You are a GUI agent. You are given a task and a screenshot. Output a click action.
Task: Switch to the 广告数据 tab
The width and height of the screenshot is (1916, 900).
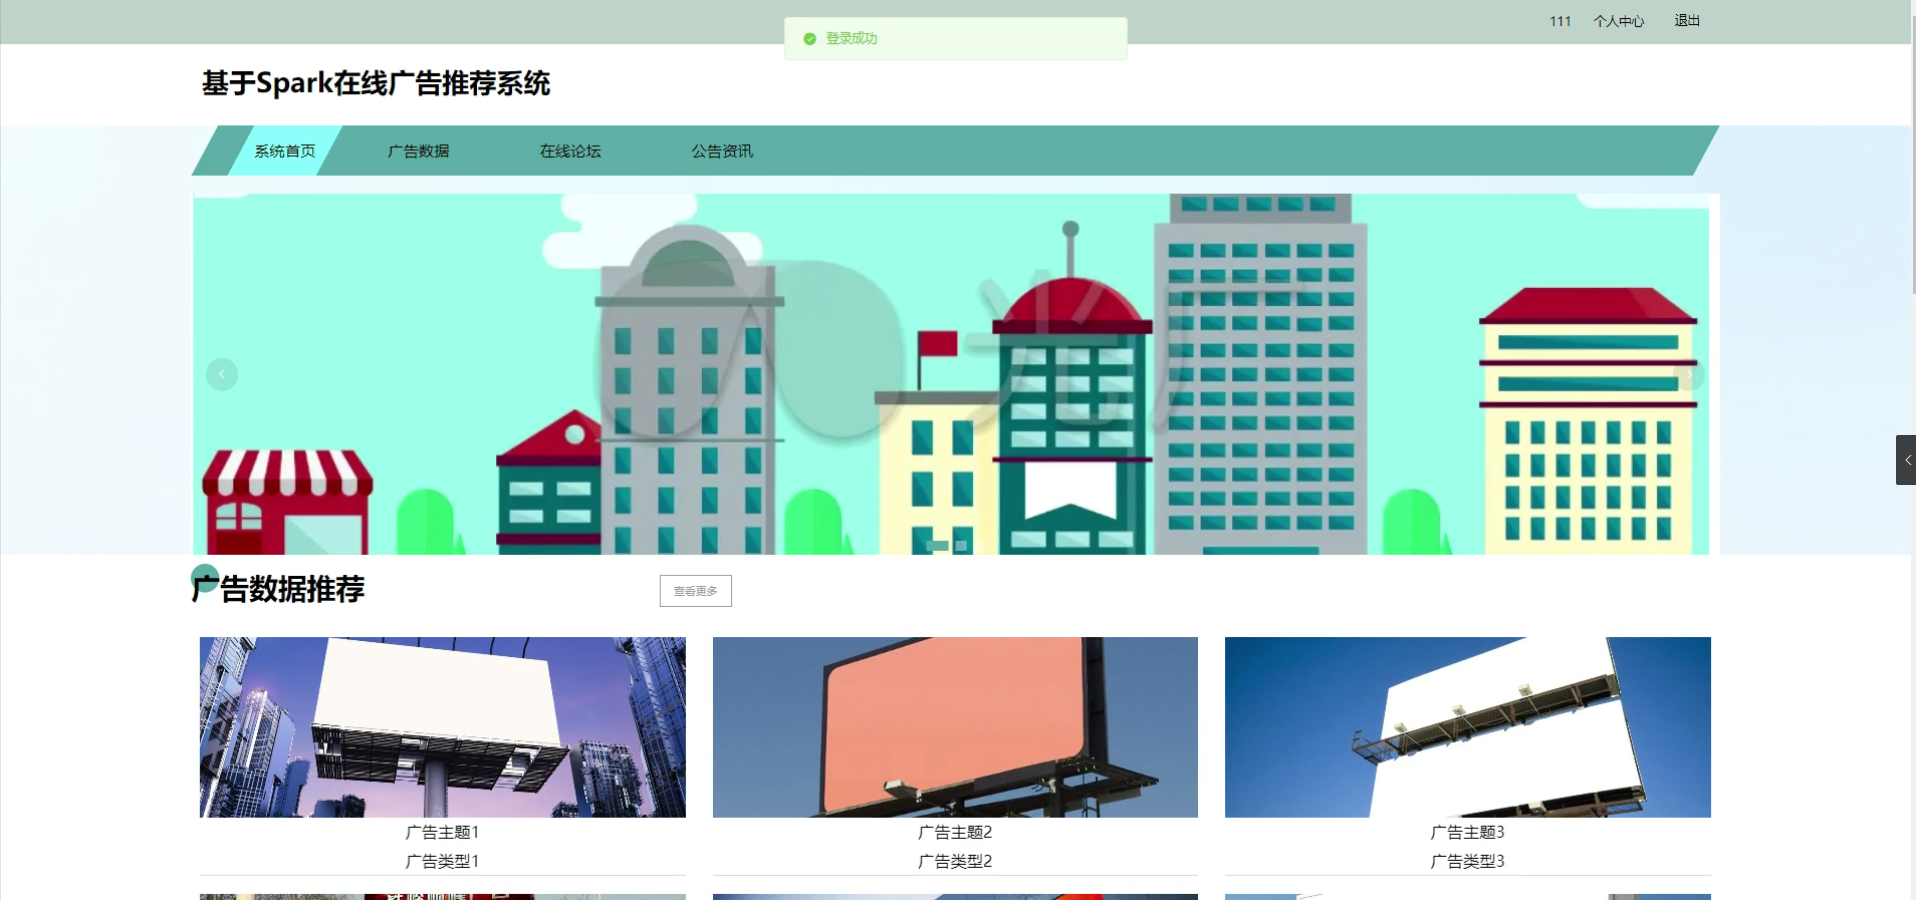(x=420, y=151)
